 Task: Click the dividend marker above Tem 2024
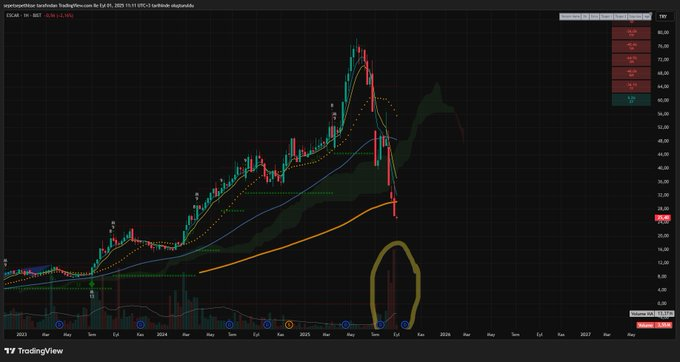coord(229,324)
